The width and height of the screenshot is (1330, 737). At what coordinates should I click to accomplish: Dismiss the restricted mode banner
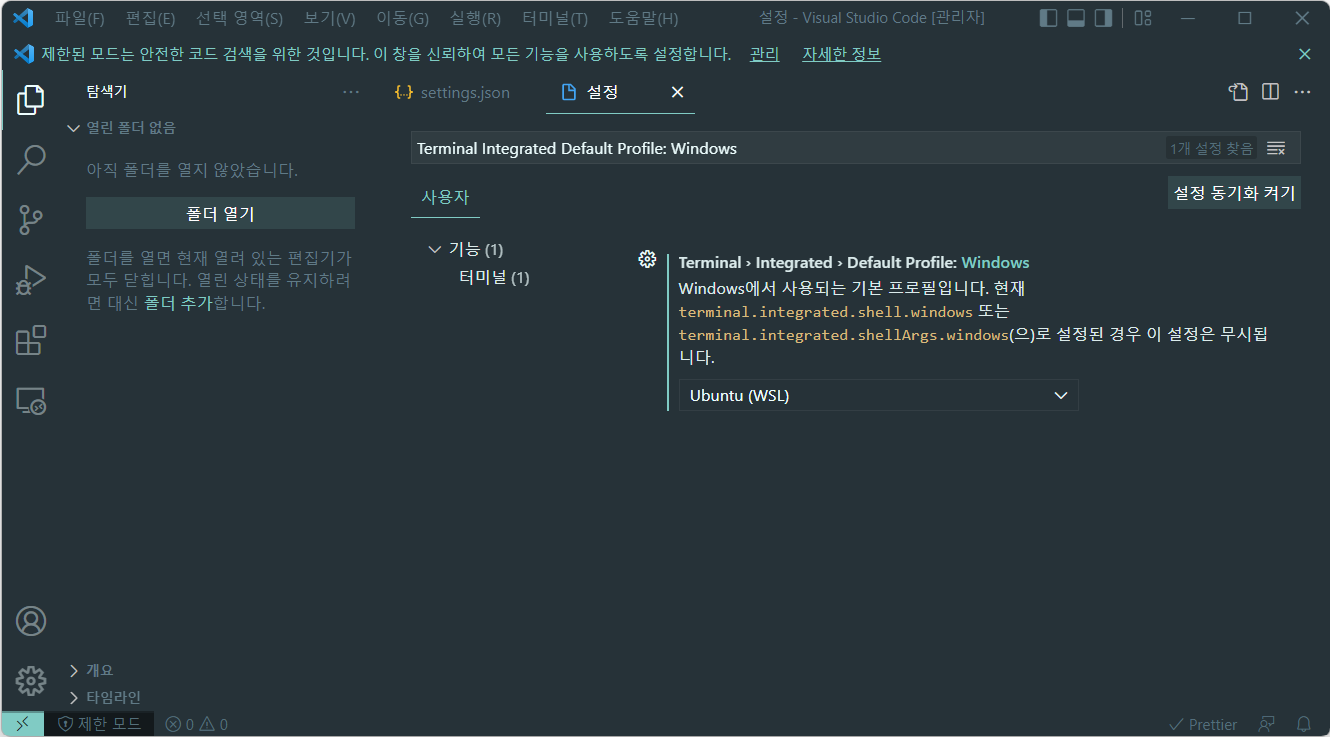click(1305, 54)
